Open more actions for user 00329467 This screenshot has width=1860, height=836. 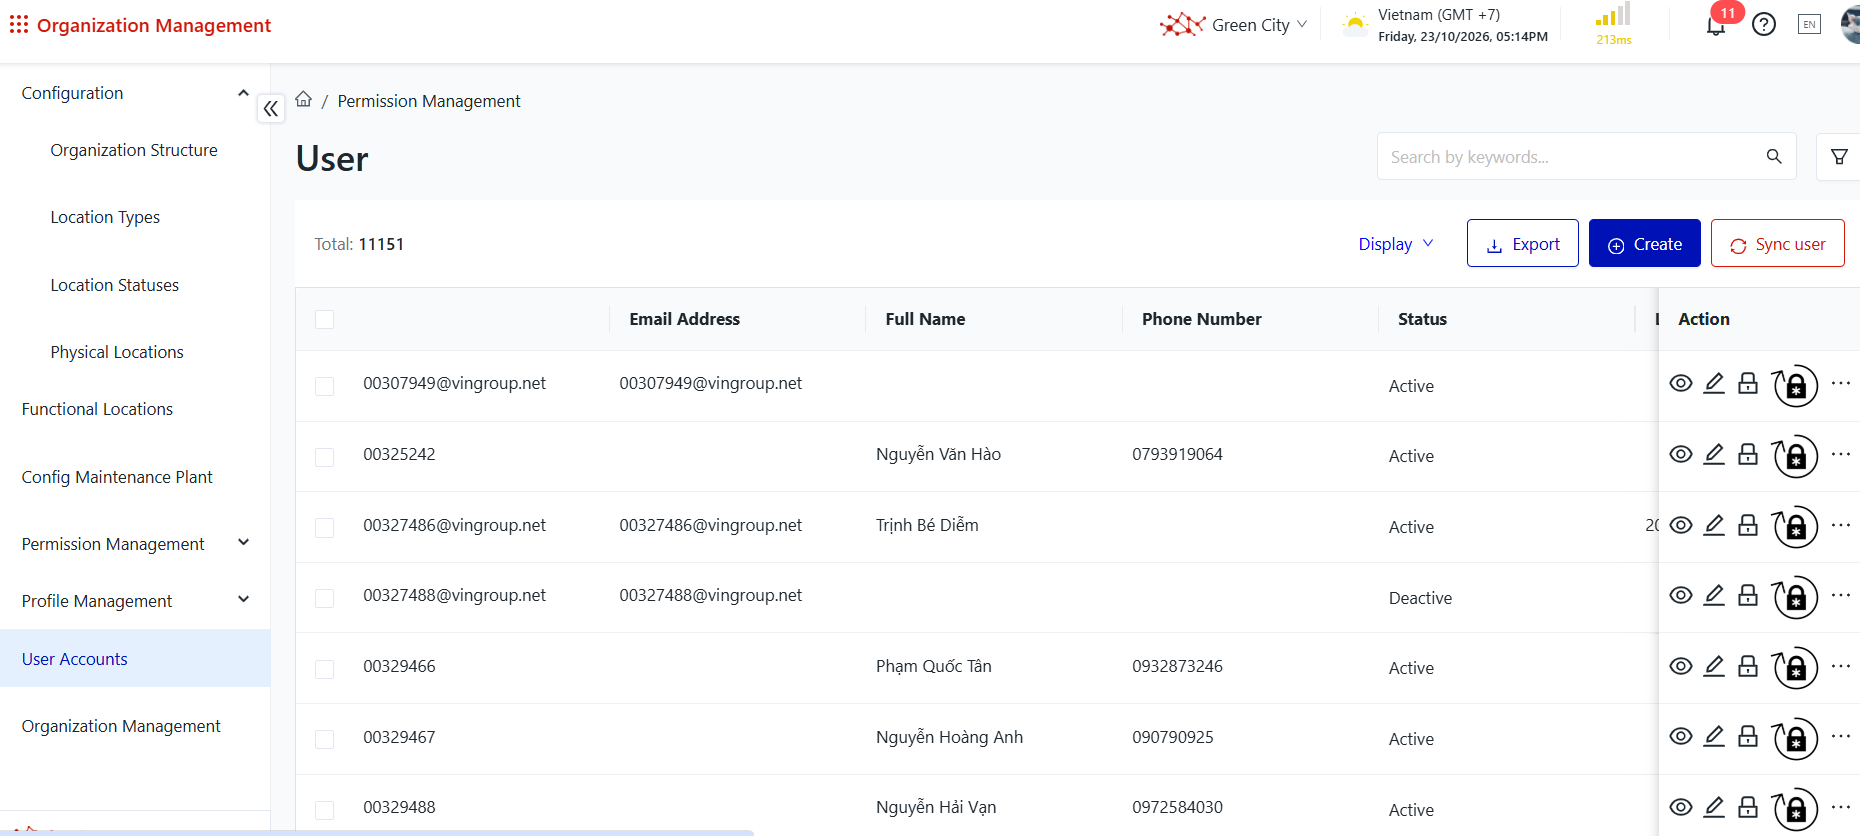pos(1841,736)
